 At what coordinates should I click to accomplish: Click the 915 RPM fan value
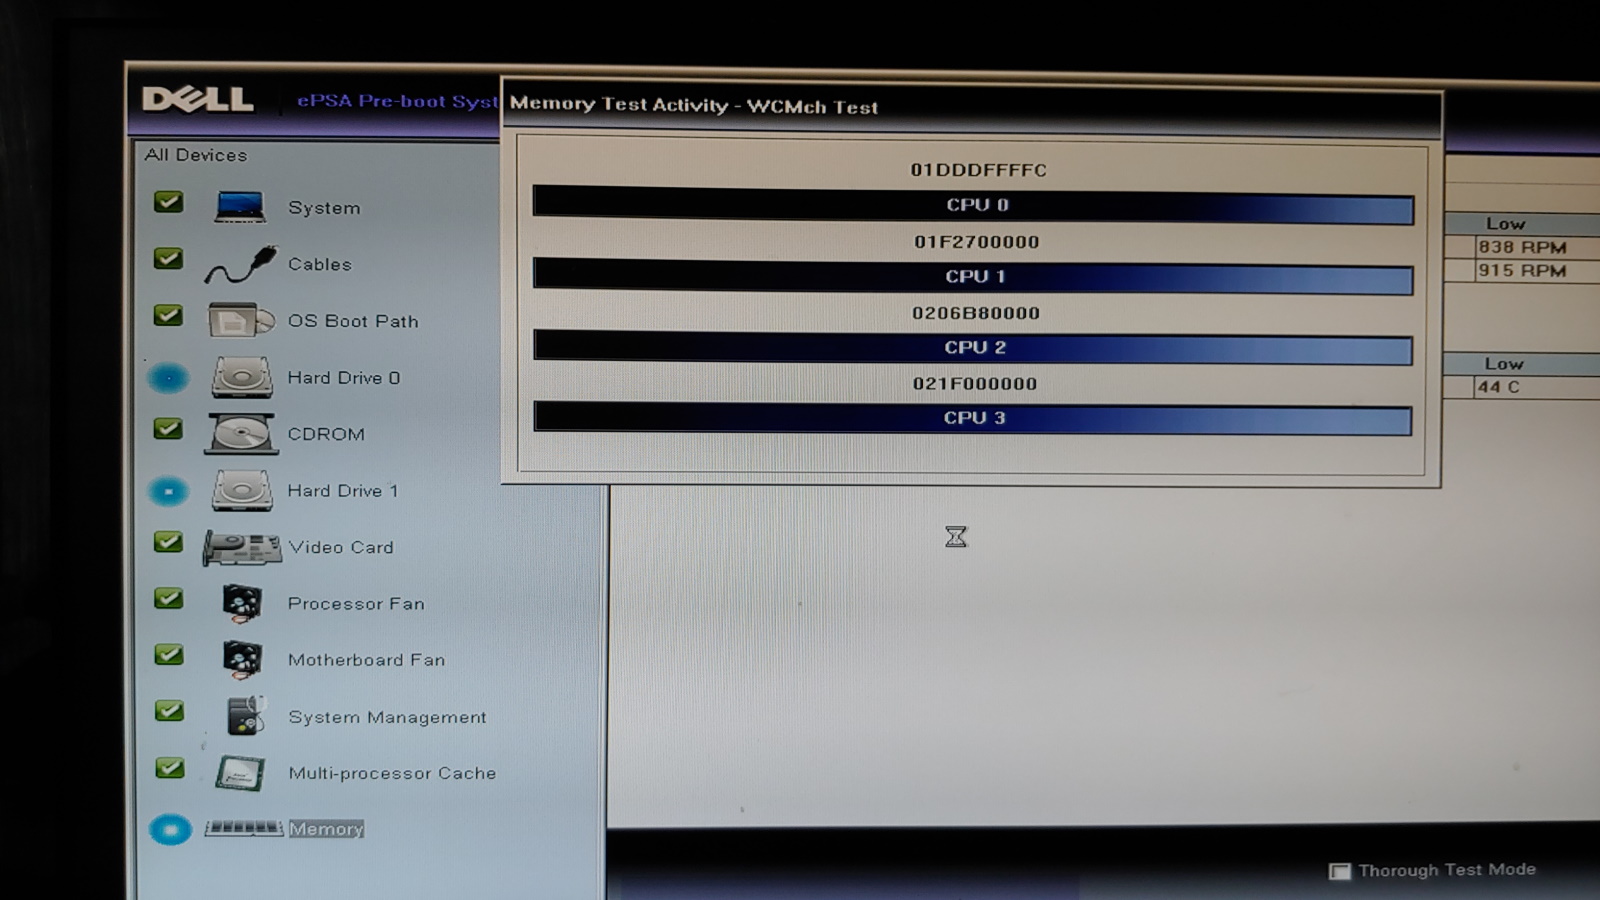click(1522, 271)
